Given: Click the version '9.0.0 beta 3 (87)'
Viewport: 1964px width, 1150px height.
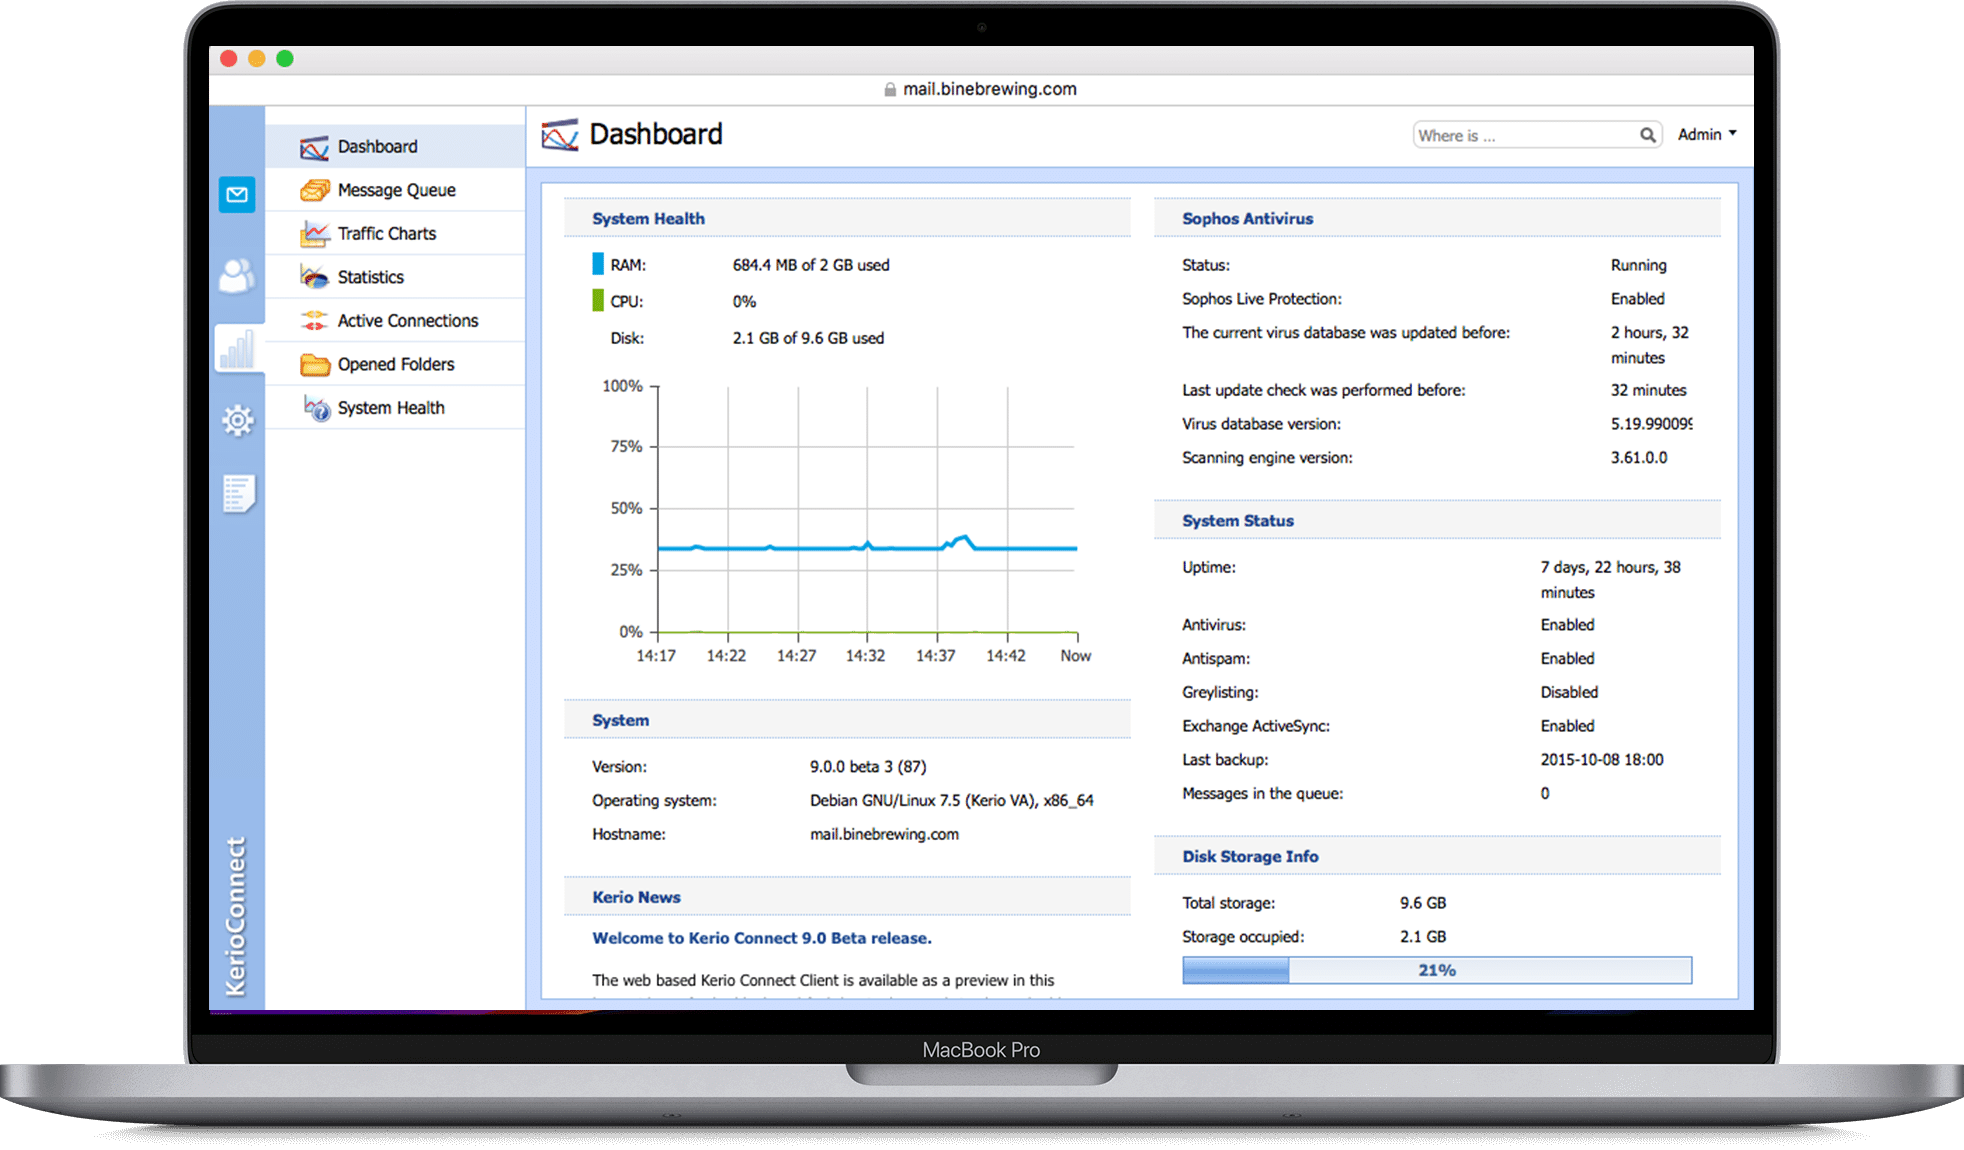Looking at the screenshot, I should [x=868, y=767].
